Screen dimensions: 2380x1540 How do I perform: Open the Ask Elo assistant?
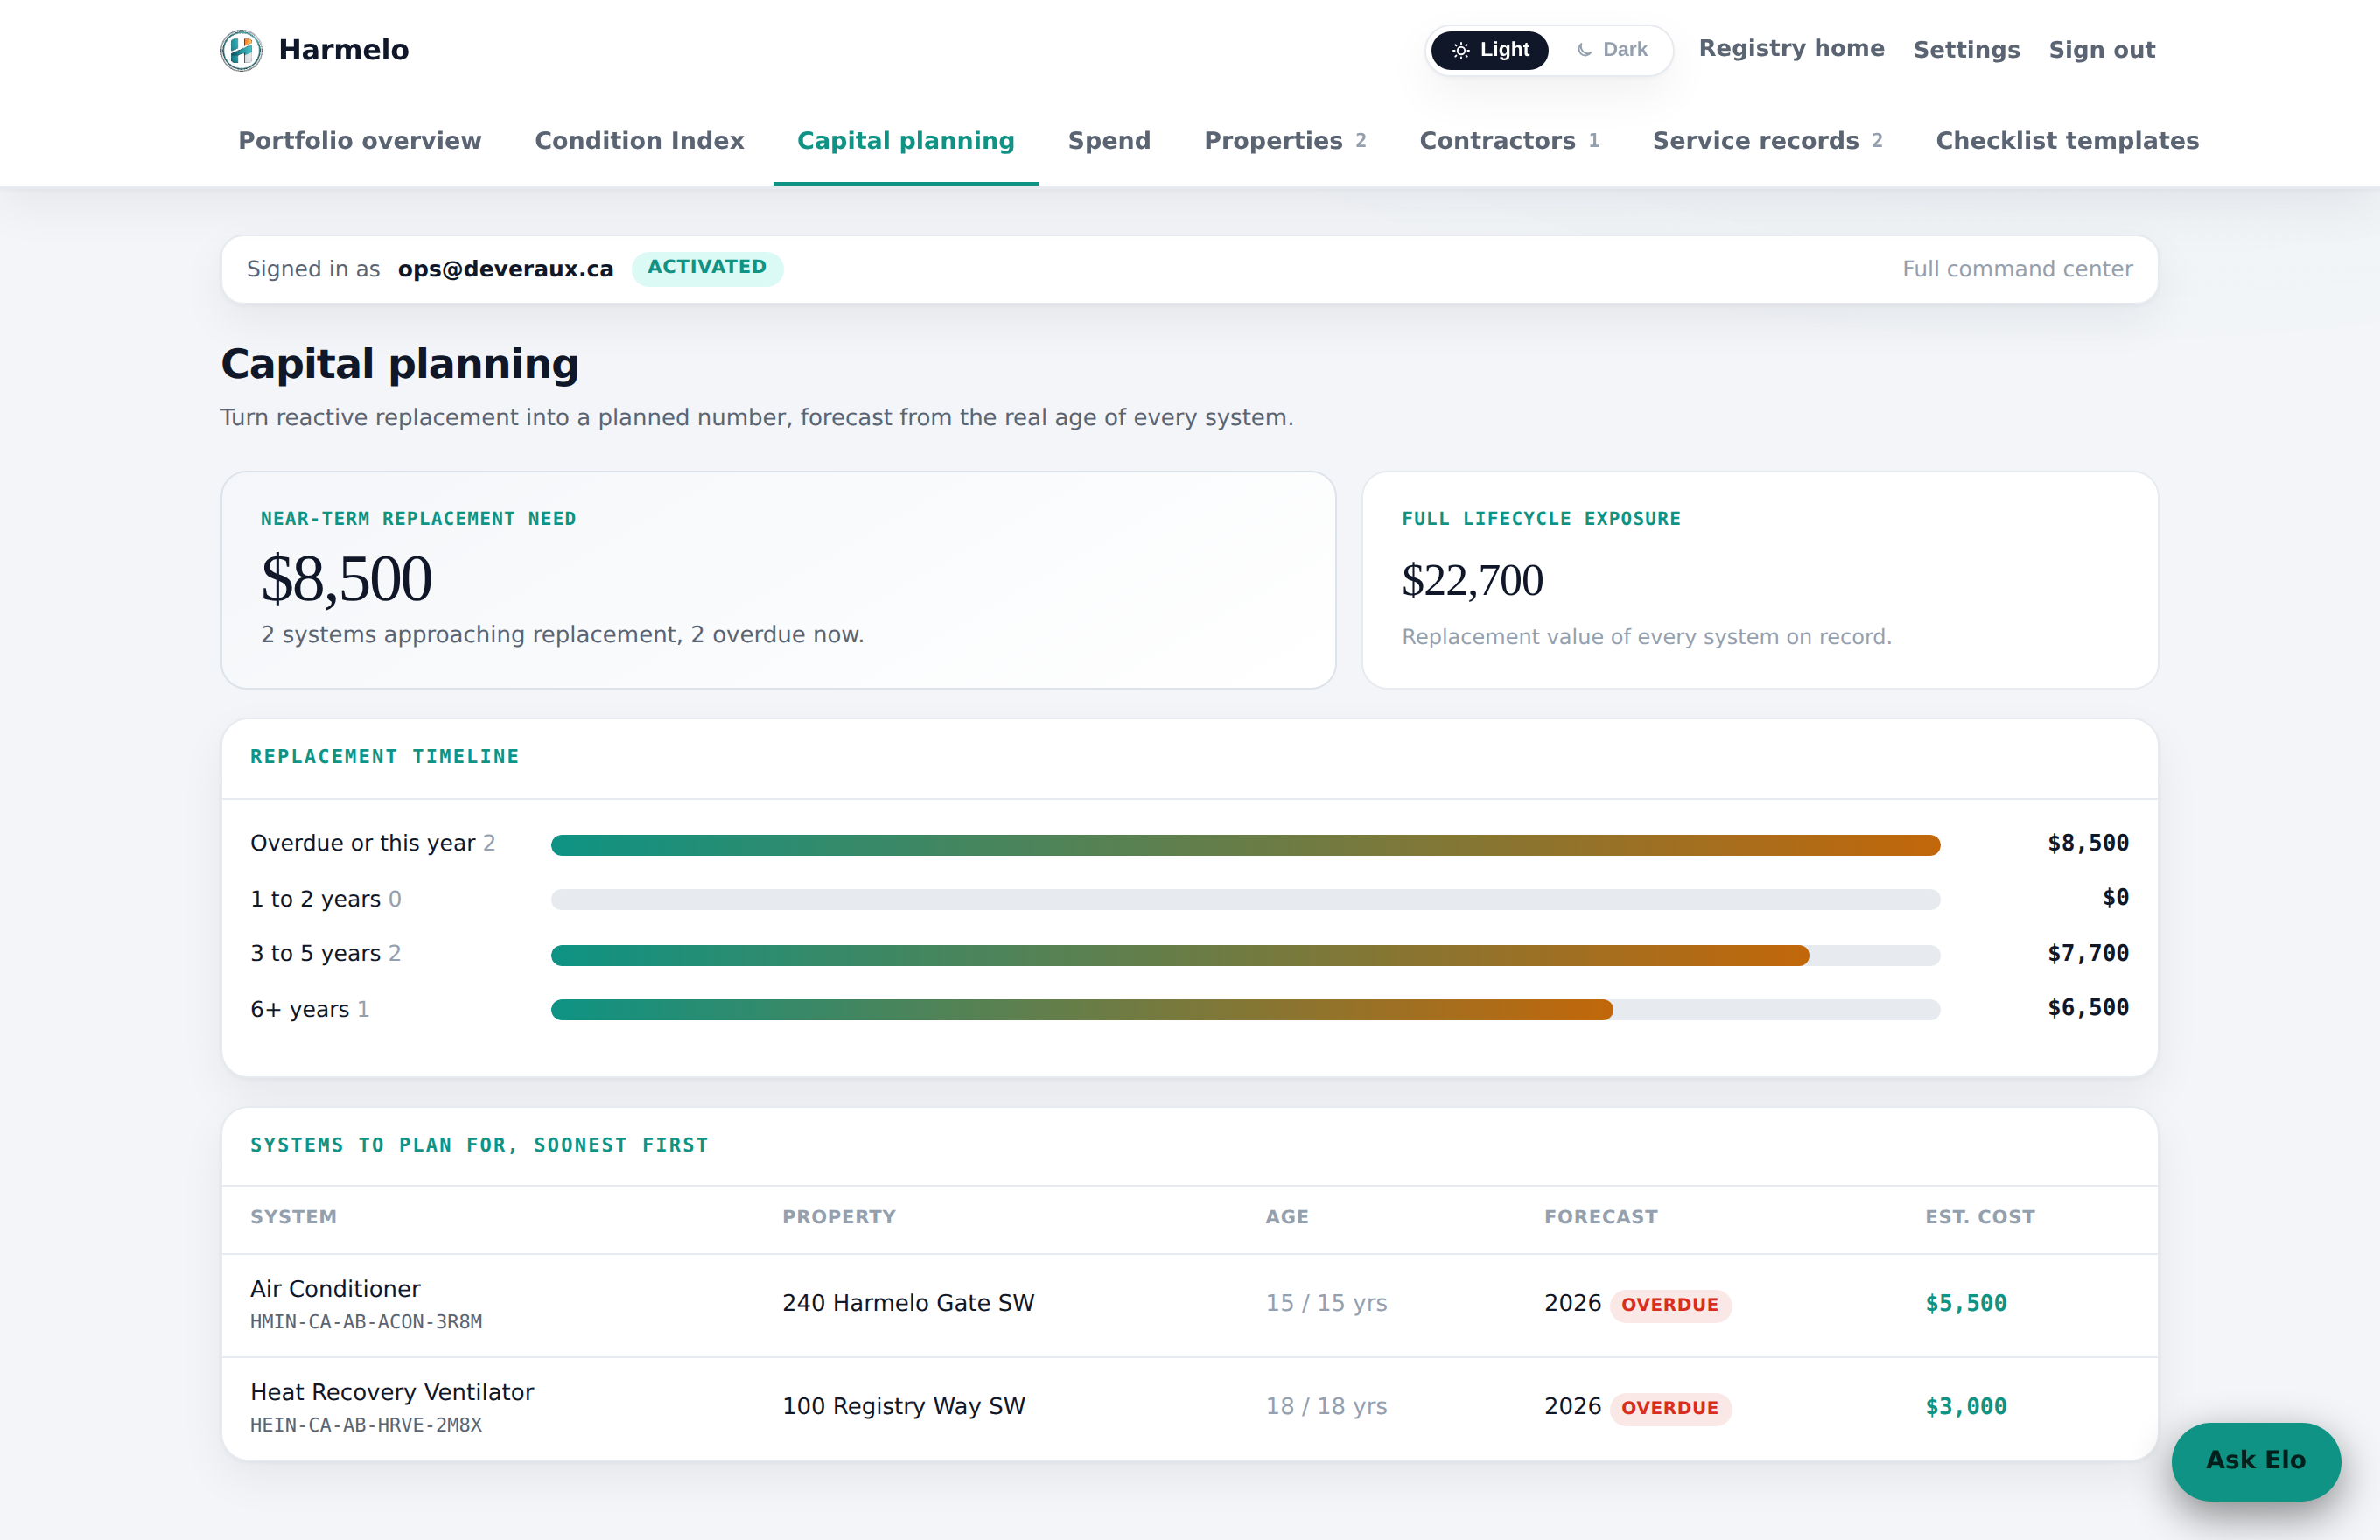(x=2255, y=1461)
